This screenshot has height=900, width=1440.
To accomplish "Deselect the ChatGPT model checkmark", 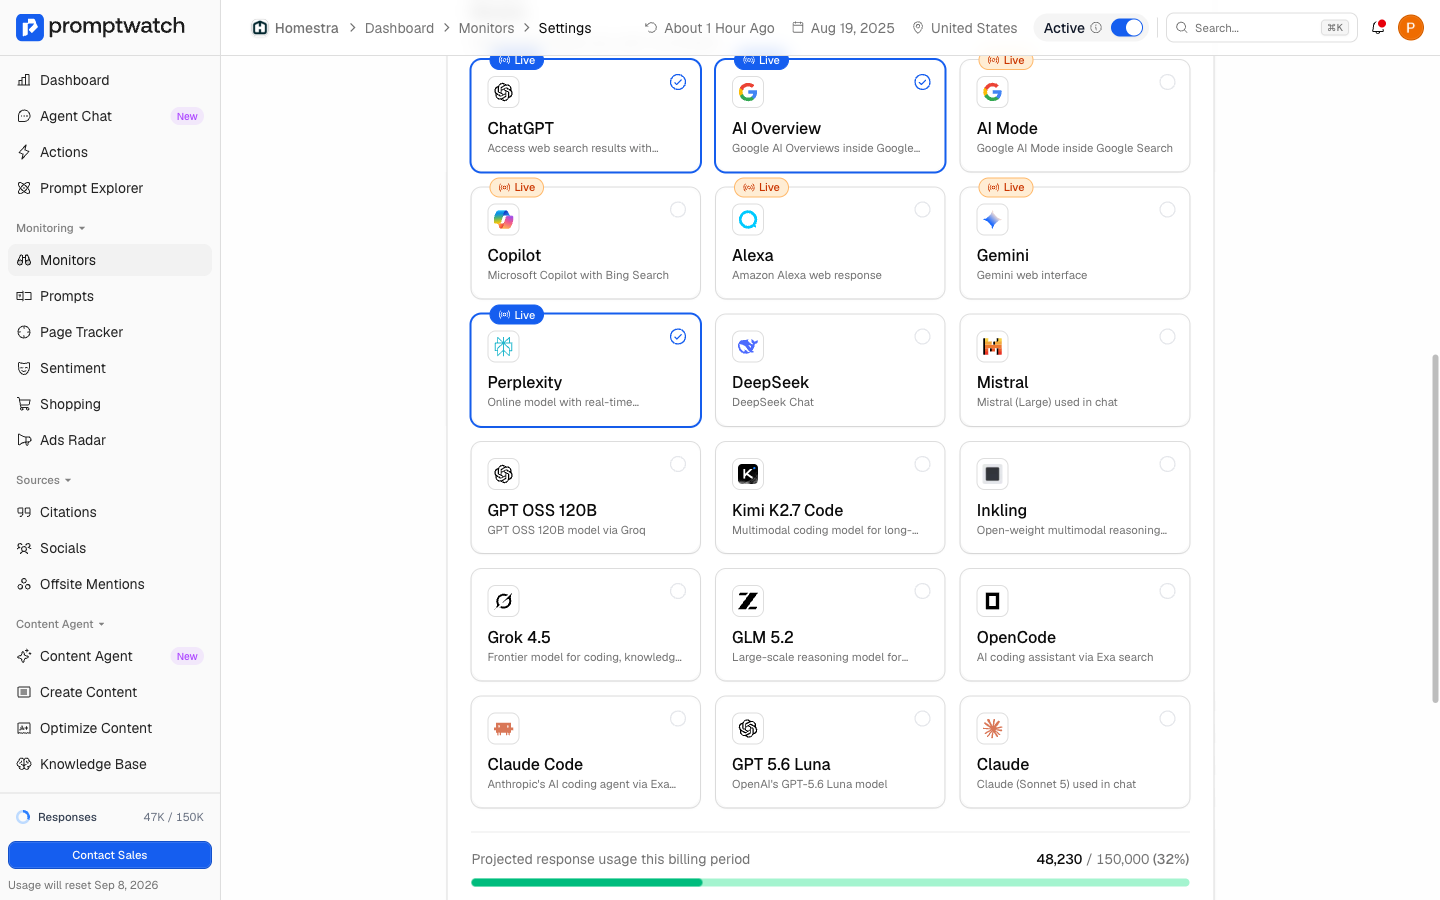I will [678, 82].
